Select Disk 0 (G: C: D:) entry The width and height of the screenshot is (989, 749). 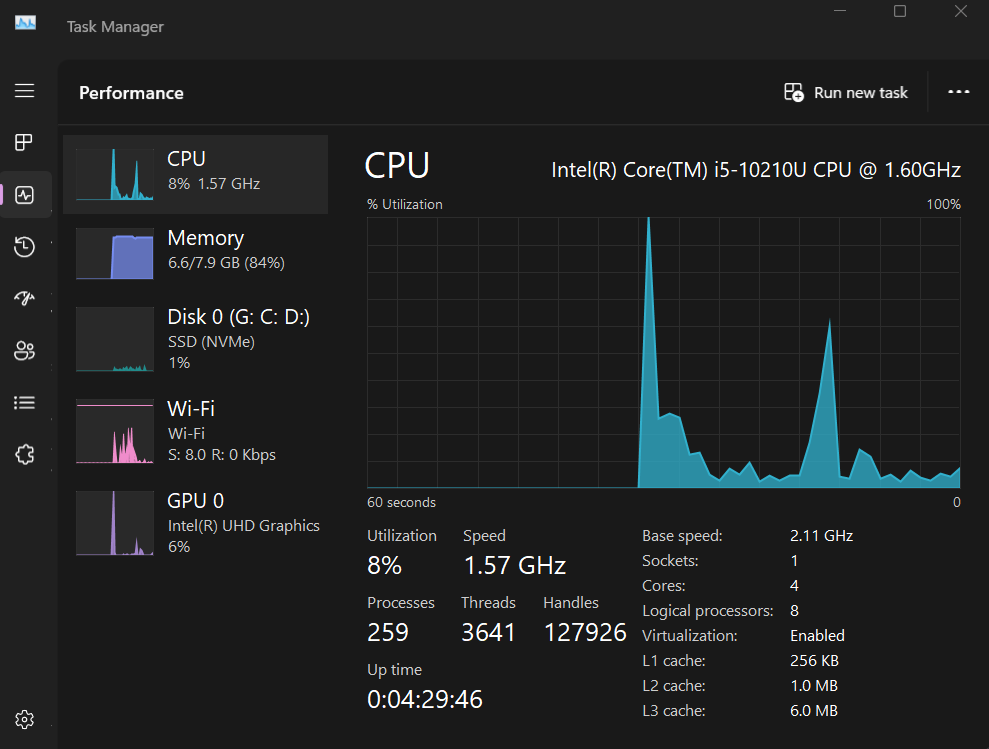coord(196,339)
